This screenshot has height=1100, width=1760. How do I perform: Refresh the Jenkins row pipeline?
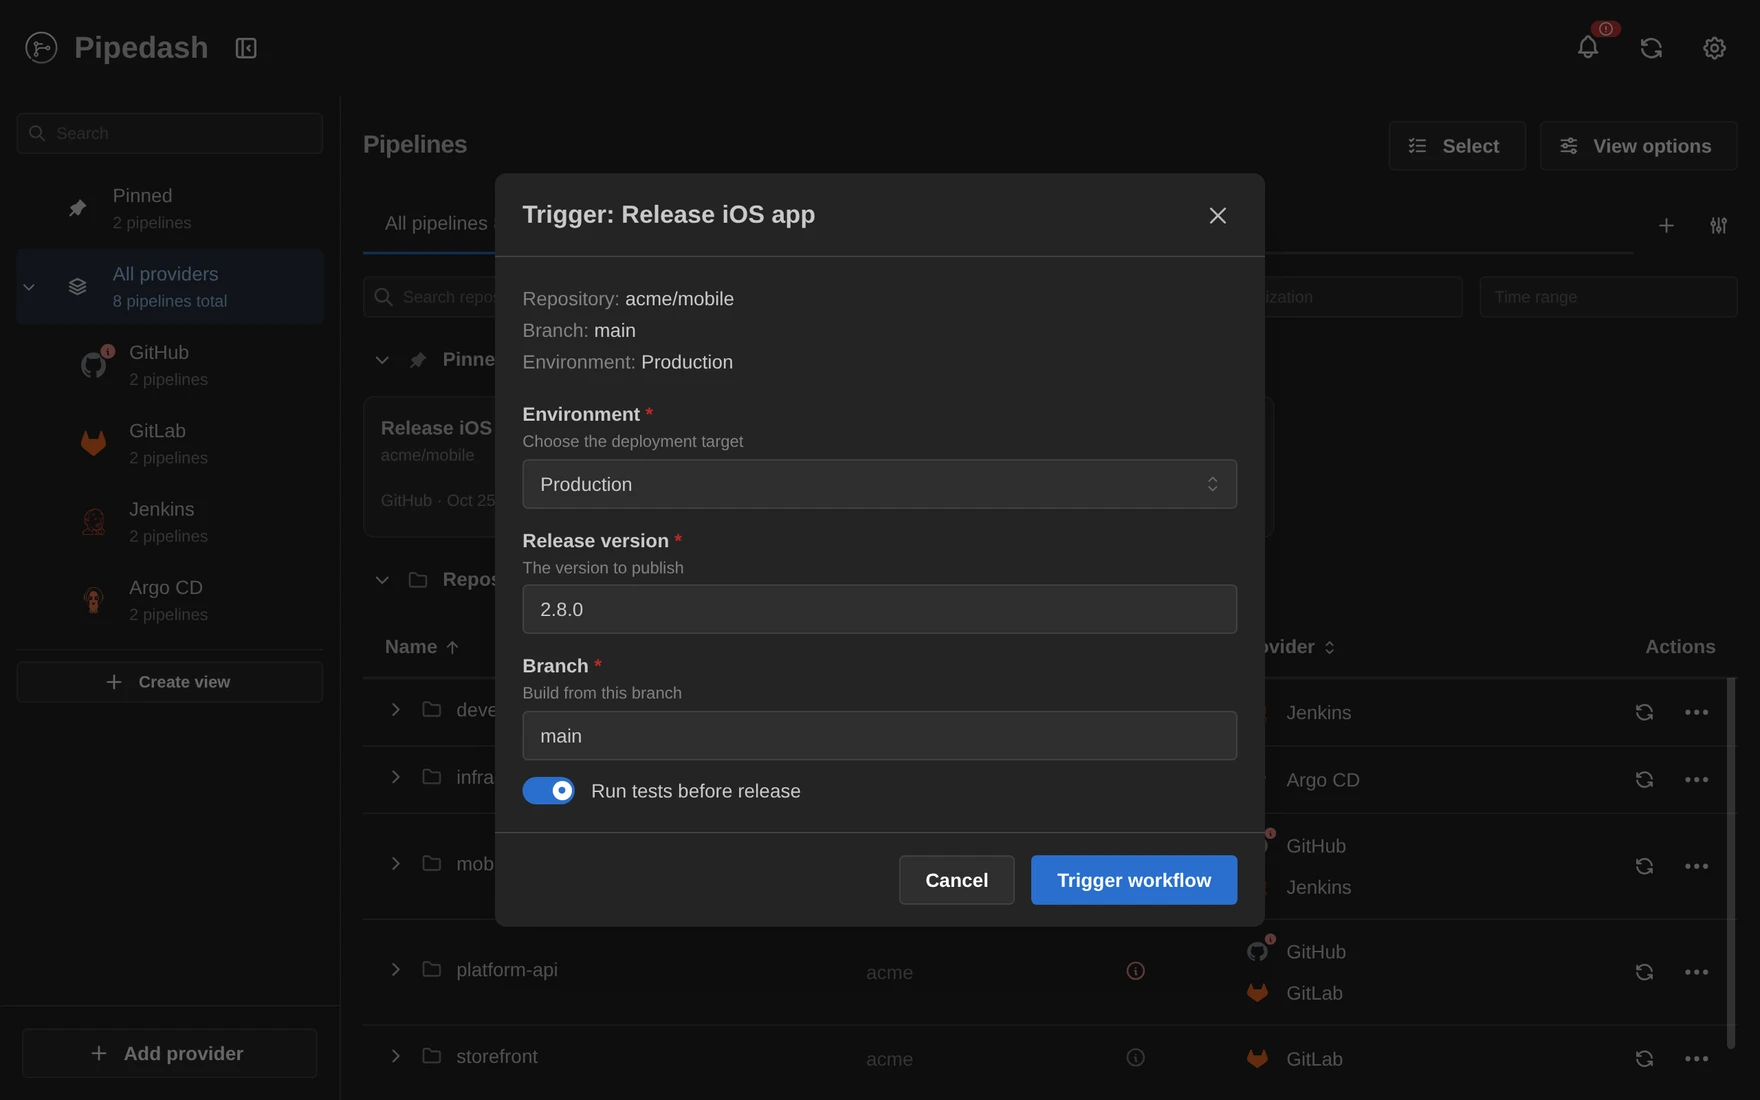1643,712
